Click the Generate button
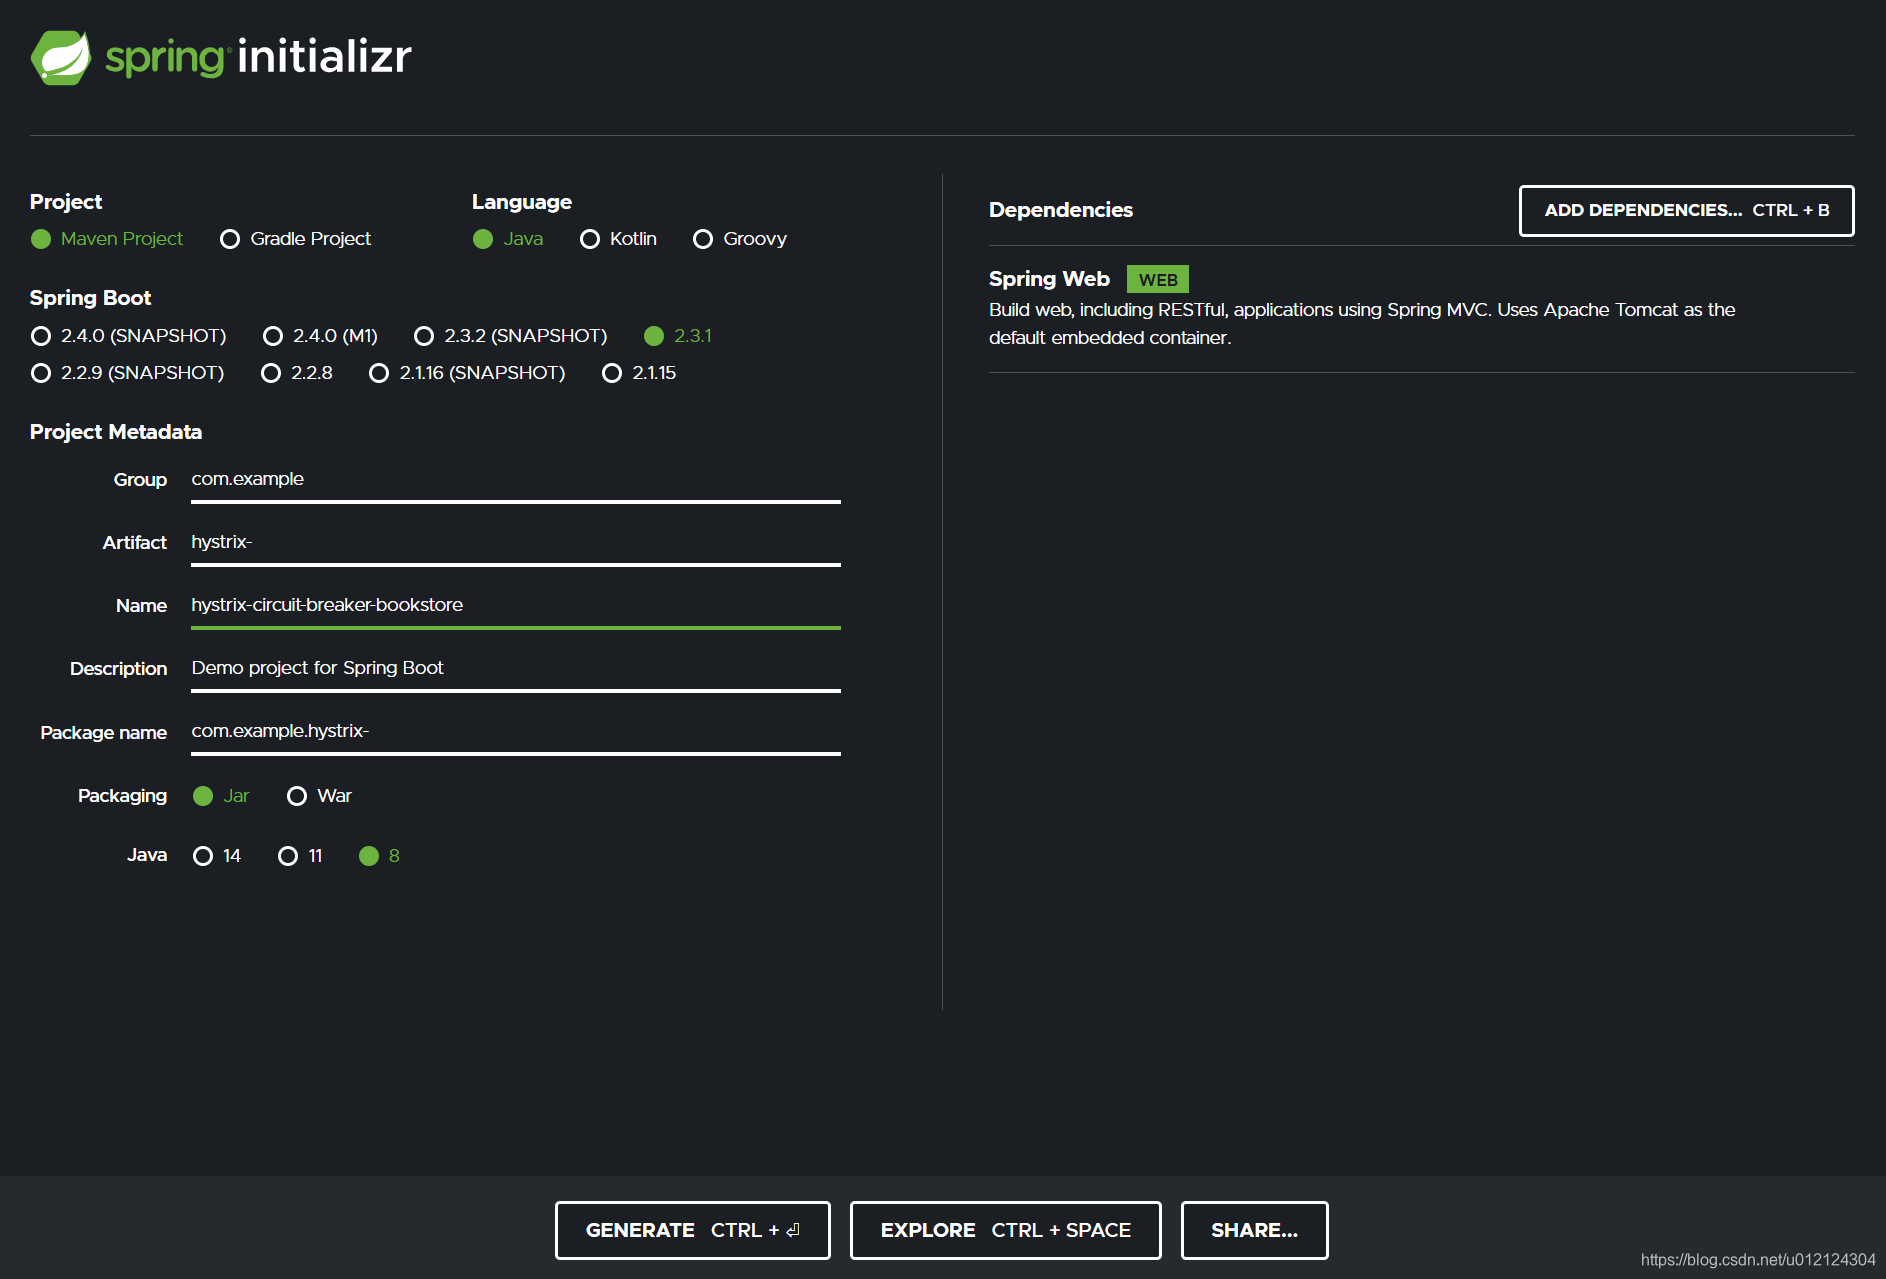Viewport: 1886px width, 1279px height. pos(692,1231)
